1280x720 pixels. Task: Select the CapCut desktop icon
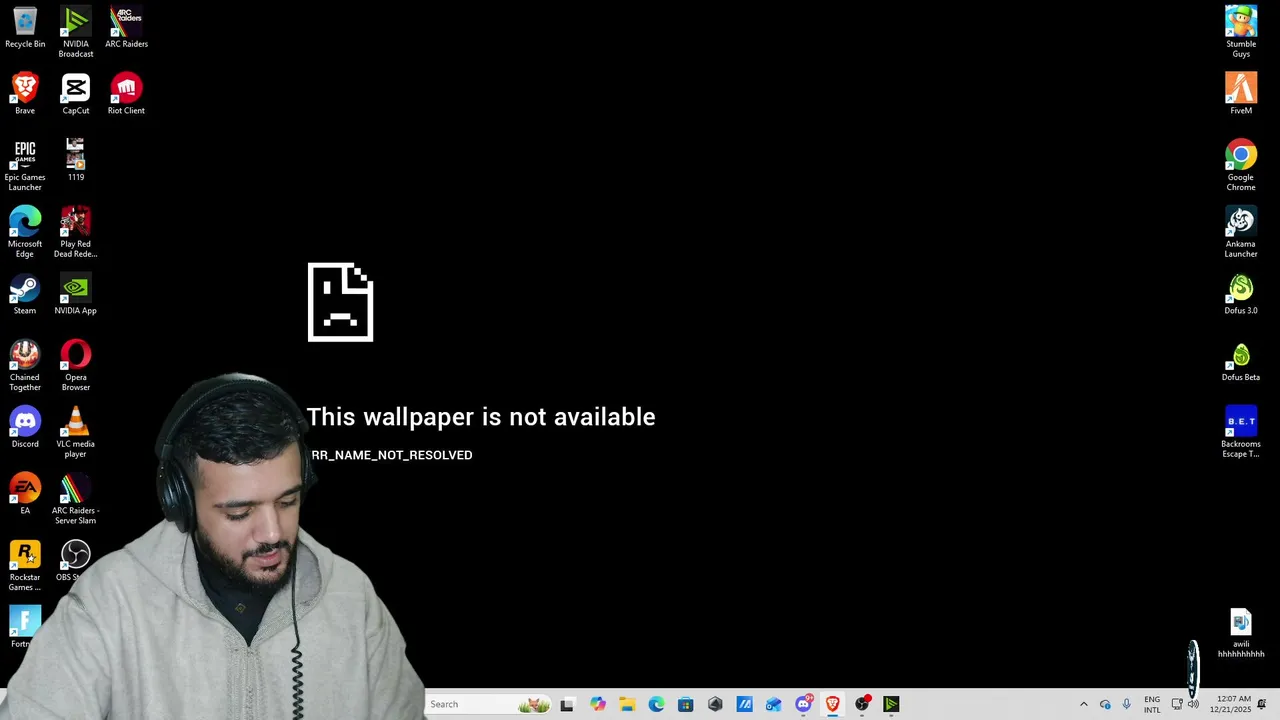pos(75,94)
